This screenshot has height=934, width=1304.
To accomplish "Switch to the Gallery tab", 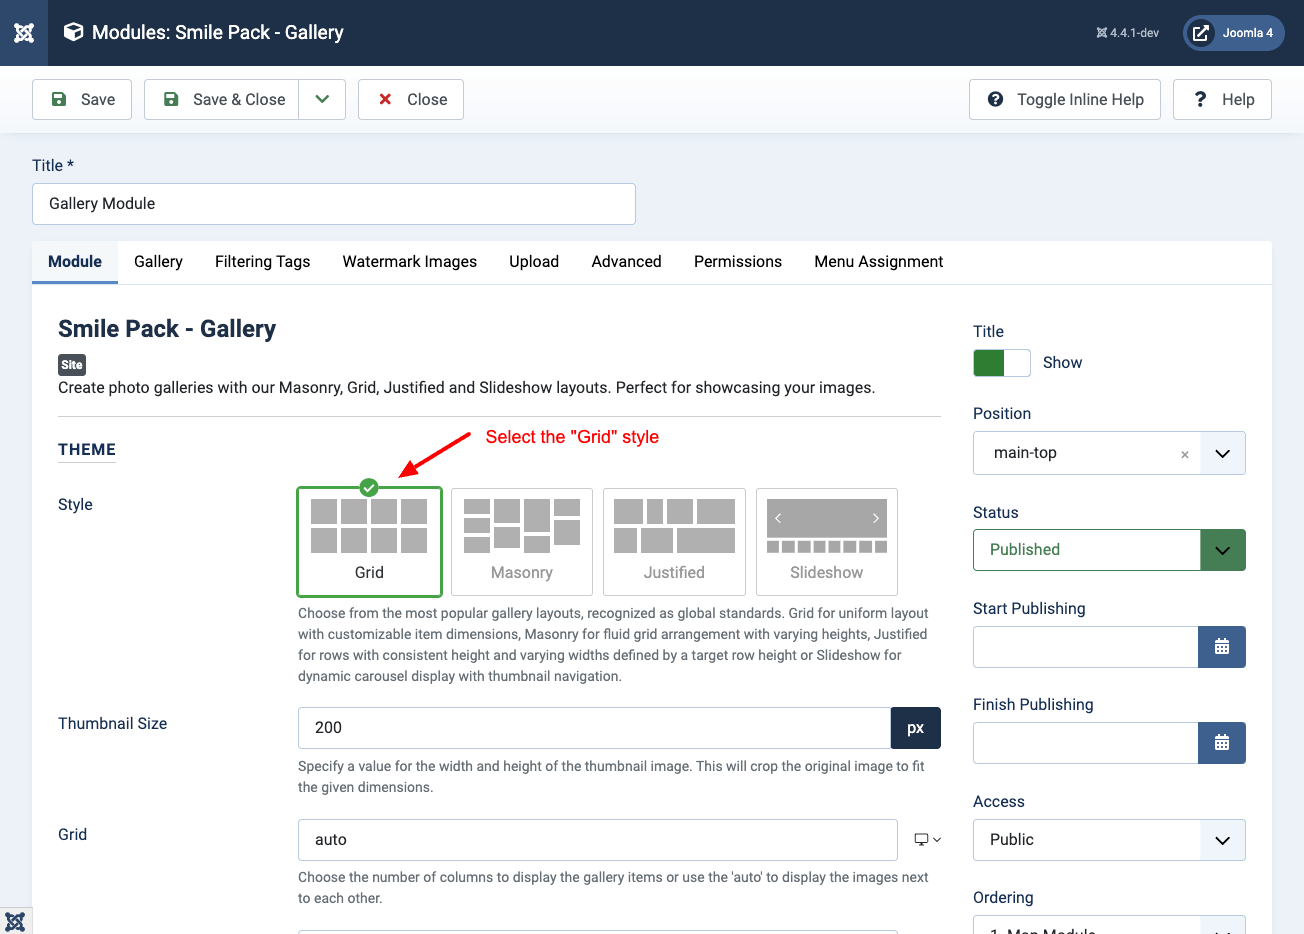I will click(x=158, y=262).
